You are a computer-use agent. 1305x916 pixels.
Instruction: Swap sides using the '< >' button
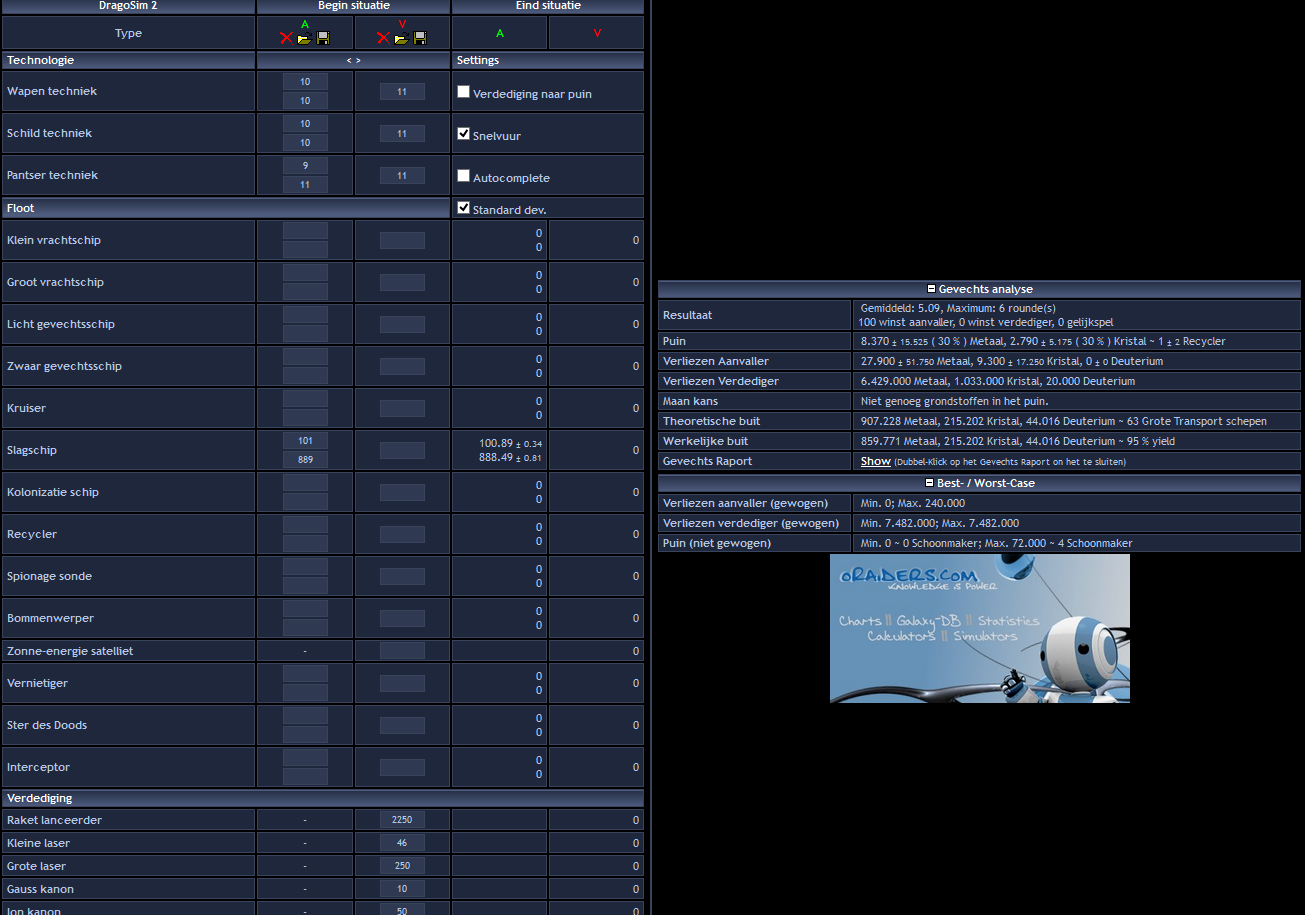354,61
